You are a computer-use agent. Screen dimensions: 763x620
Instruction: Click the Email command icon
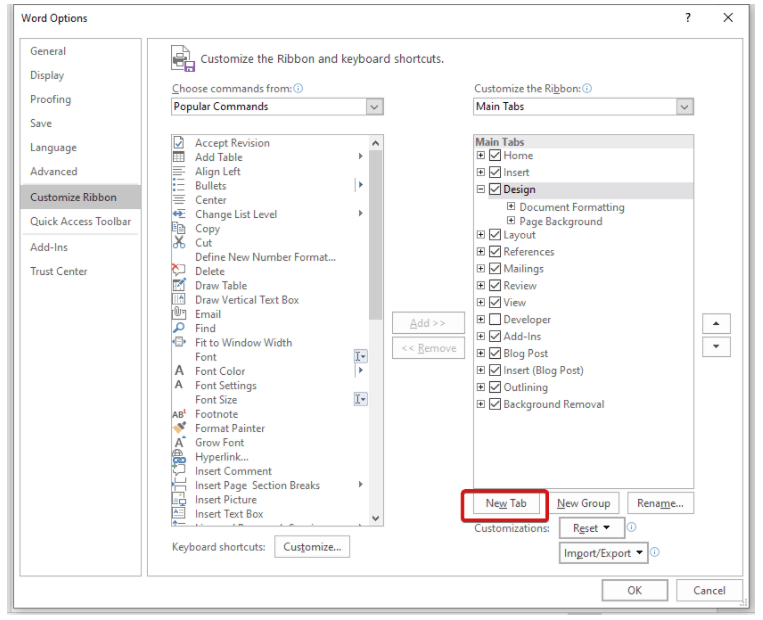coord(179,313)
